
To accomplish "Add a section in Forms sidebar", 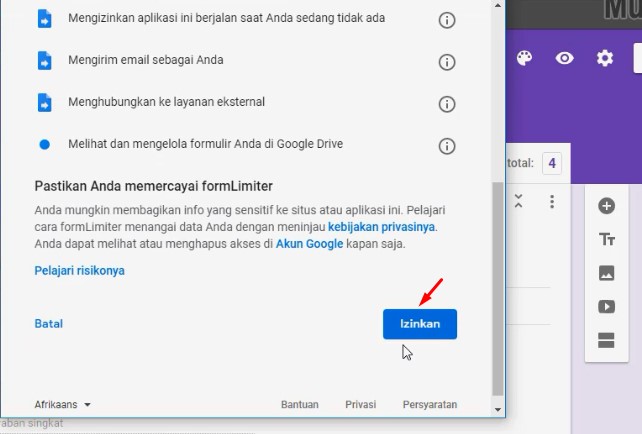I will point(606,340).
